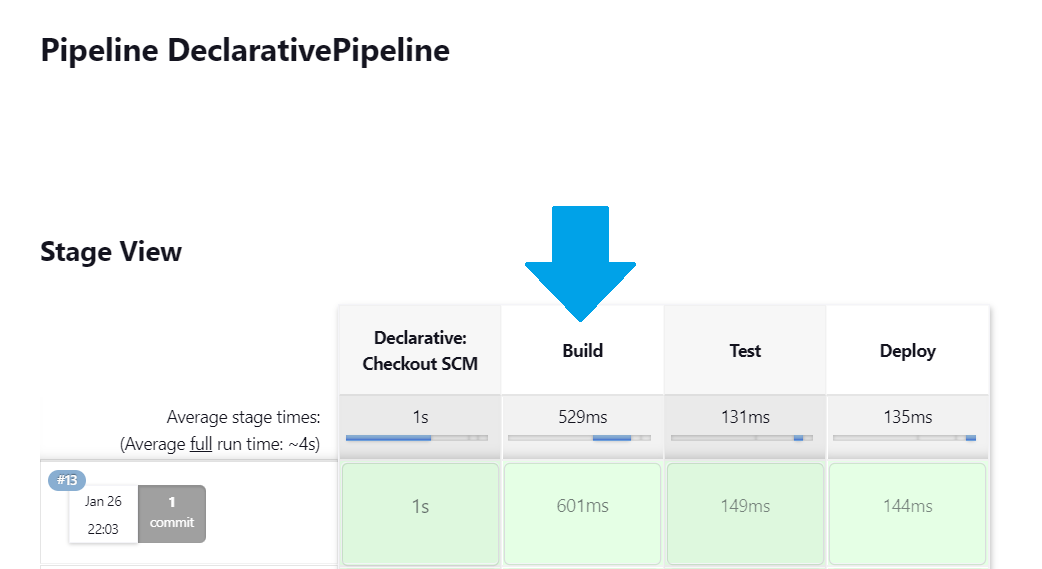
Task: Open the Checkout SCM 1s run cell
Action: click(420, 514)
